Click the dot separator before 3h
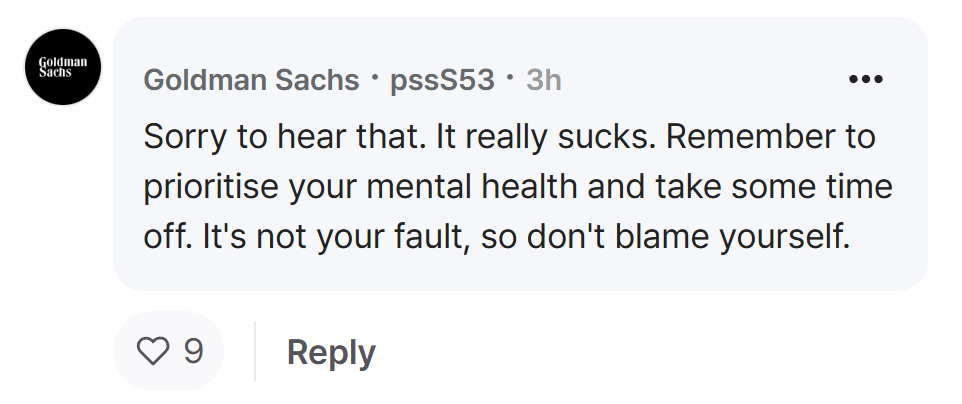This screenshot has height=404, width=962. 510,78
